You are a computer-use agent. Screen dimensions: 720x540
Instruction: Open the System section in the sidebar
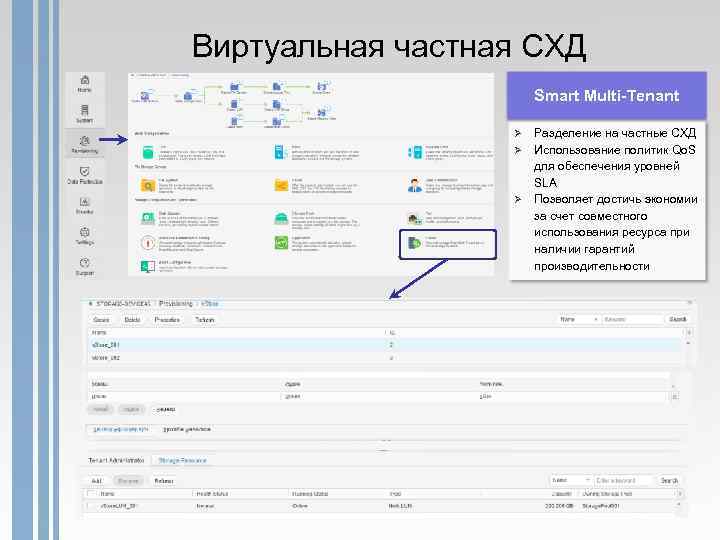(84, 114)
